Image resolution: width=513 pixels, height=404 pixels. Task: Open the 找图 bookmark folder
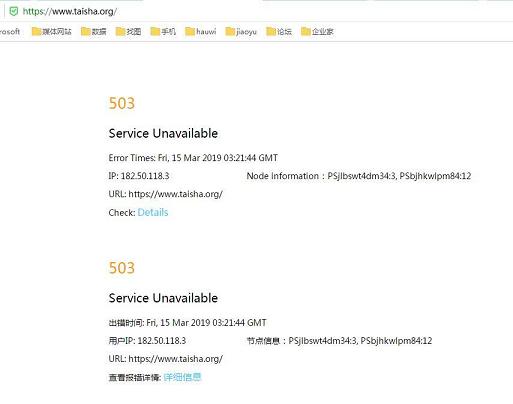[128, 32]
